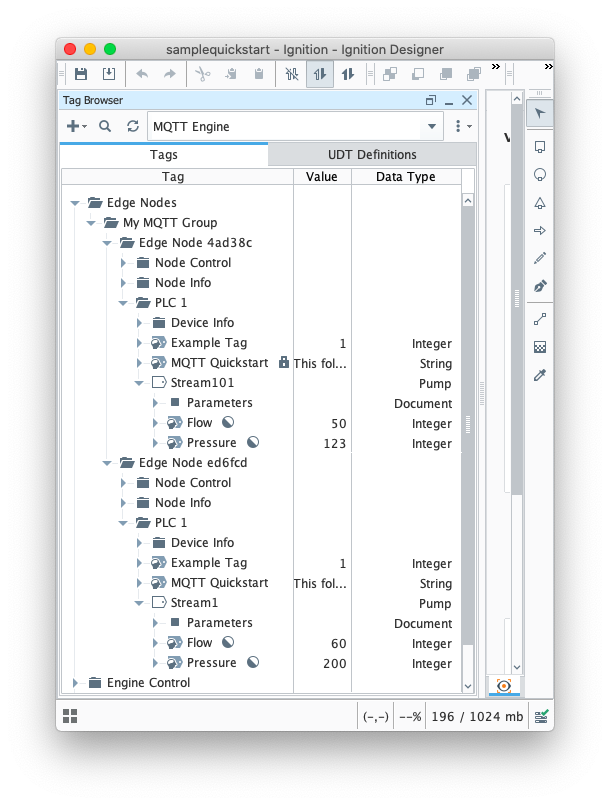Click the Group components toolbar icon
610x805 pixels.
[x=390, y=74]
